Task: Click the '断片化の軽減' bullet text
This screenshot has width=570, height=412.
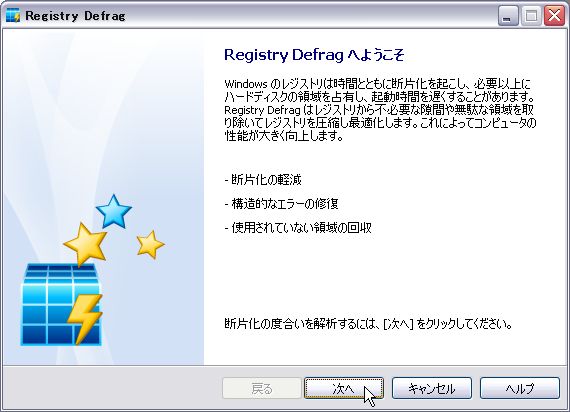Action: [263, 180]
